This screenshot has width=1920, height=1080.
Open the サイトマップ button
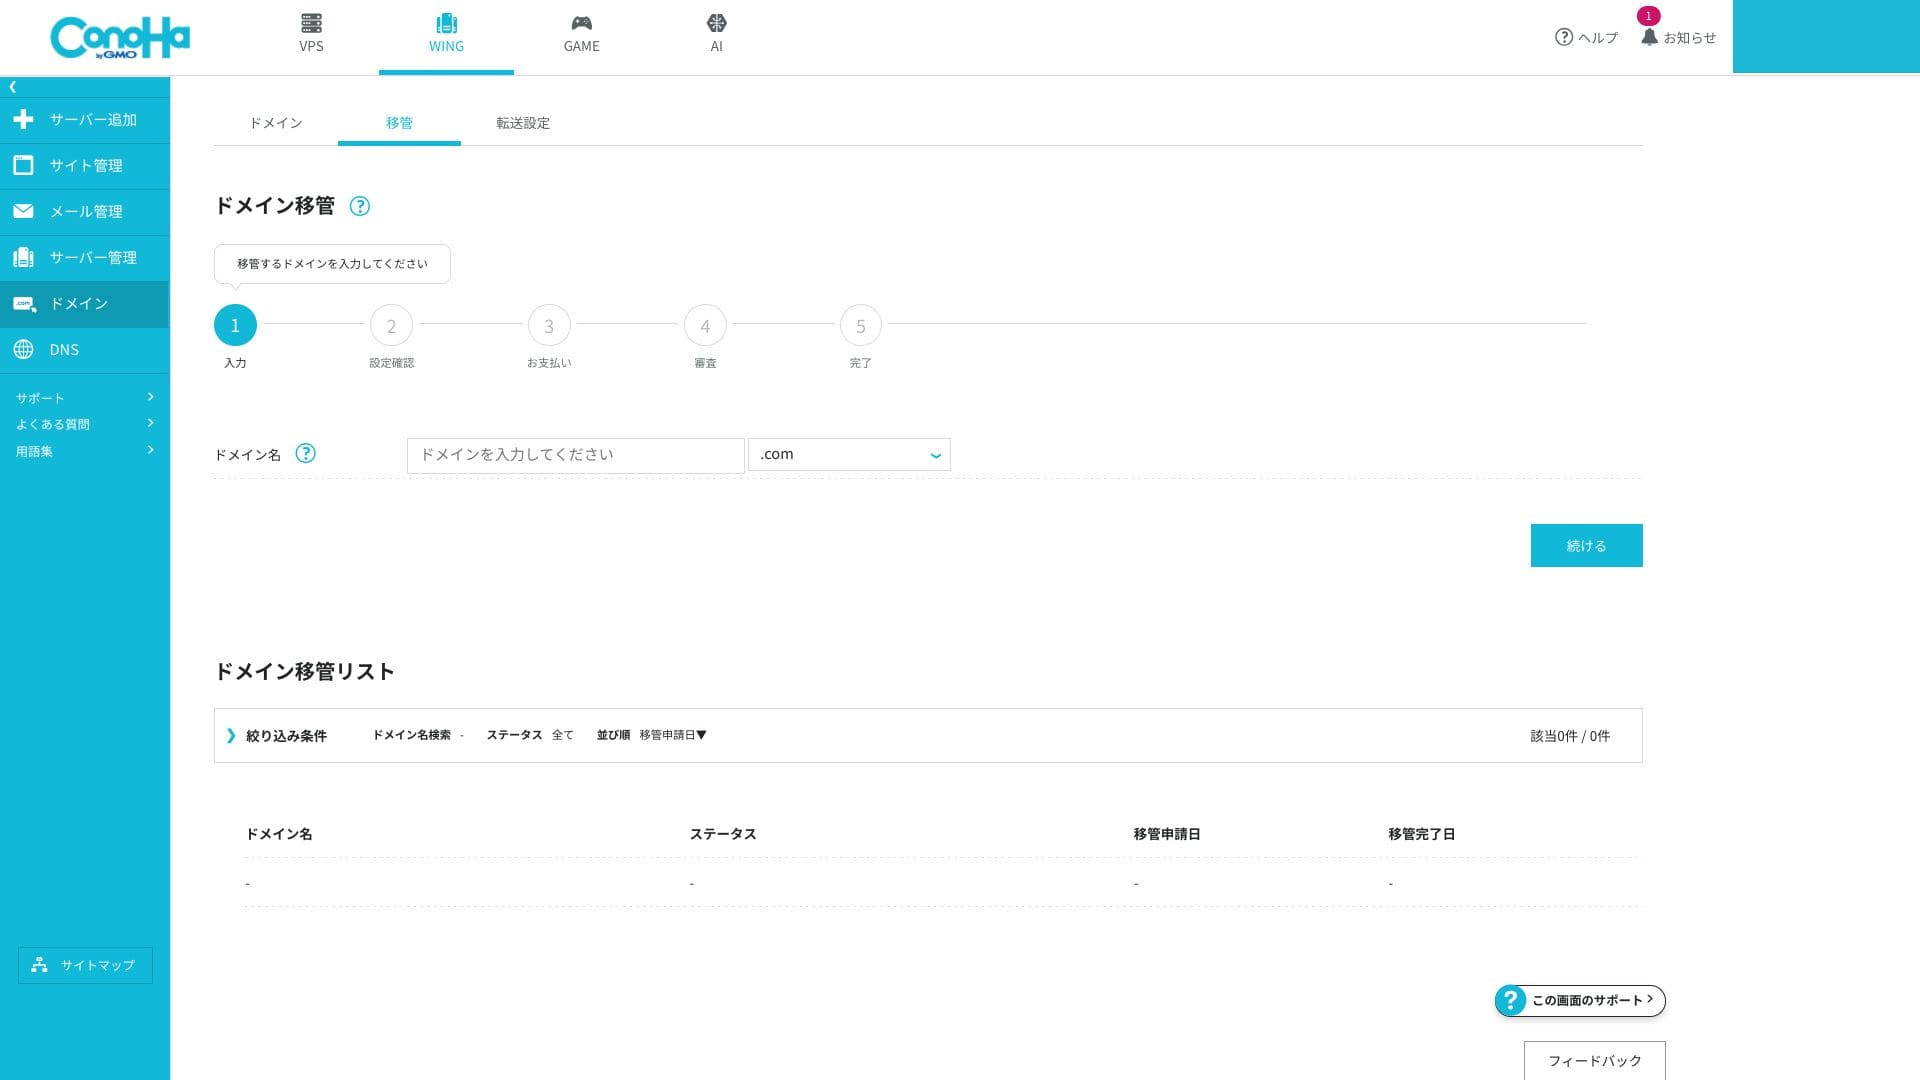click(85, 965)
